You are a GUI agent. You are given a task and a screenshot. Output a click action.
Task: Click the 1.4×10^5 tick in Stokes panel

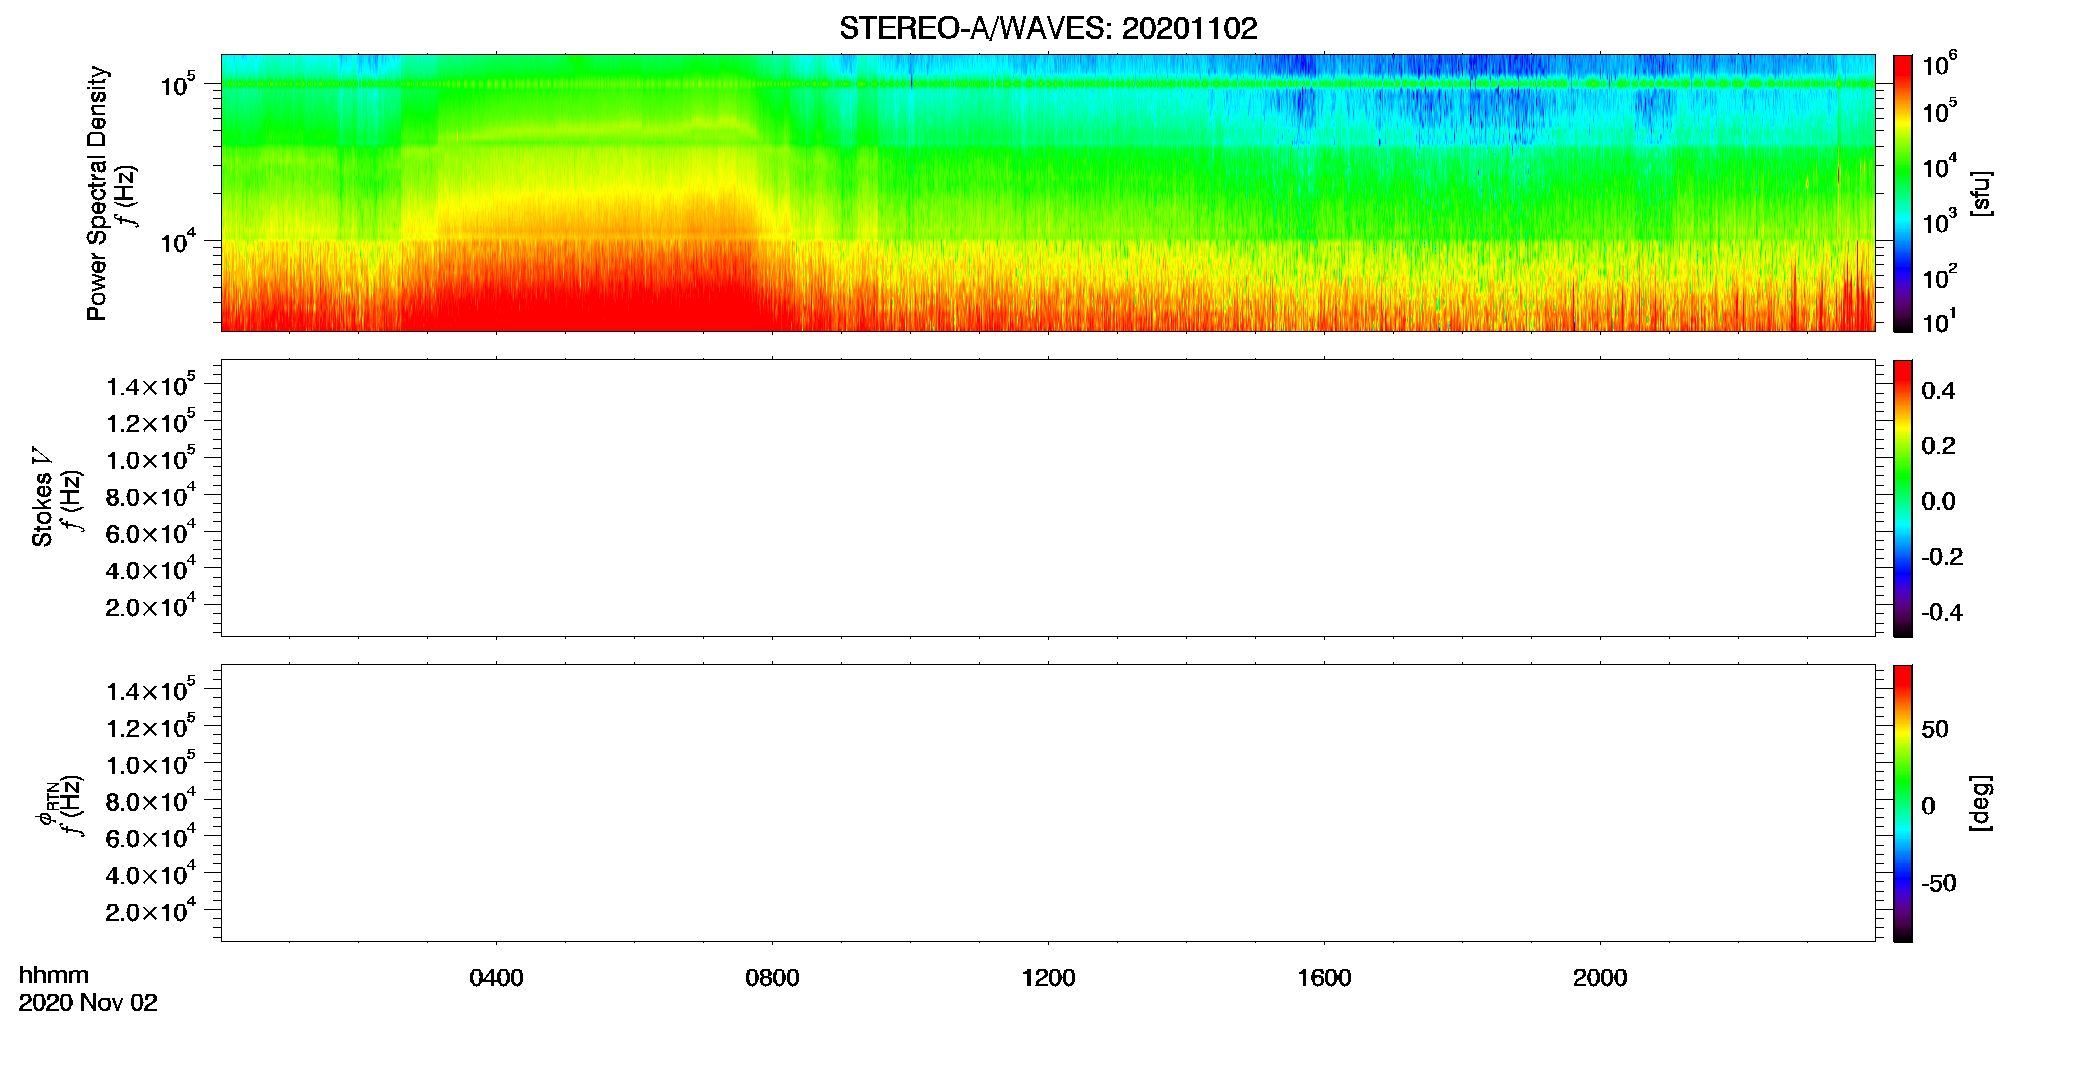[150, 385]
